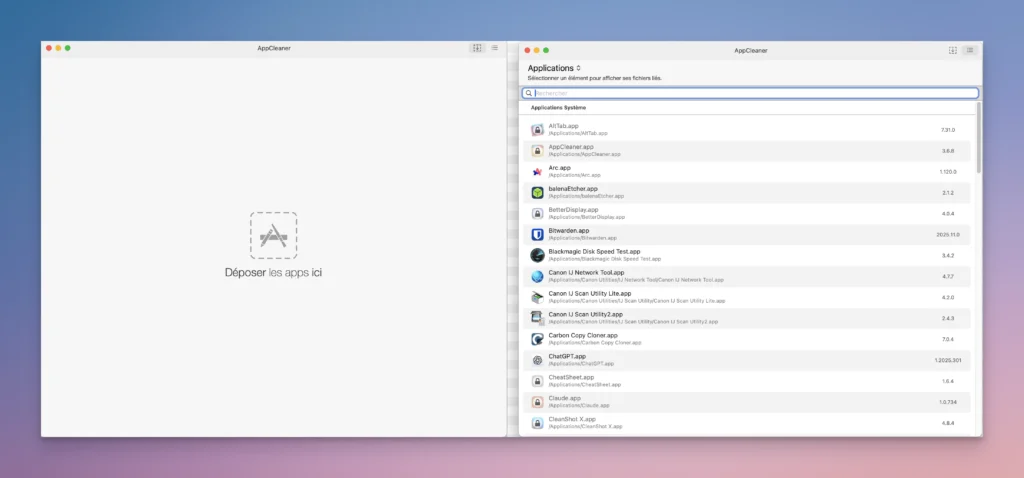Click the Canon IJ Network Tool globe icon
Screen dimensions: 1024x478
pyautogui.click(x=537, y=276)
